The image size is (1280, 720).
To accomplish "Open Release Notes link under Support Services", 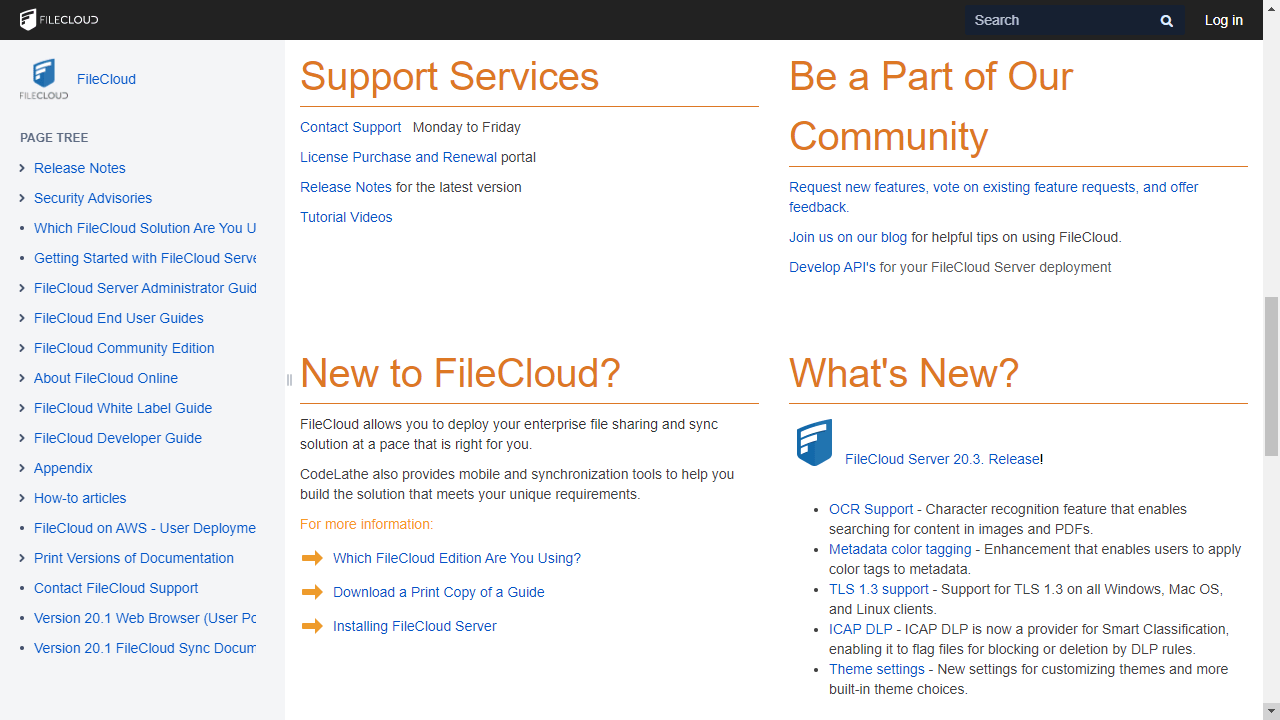I will pyautogui.click(x=346, y=187).
